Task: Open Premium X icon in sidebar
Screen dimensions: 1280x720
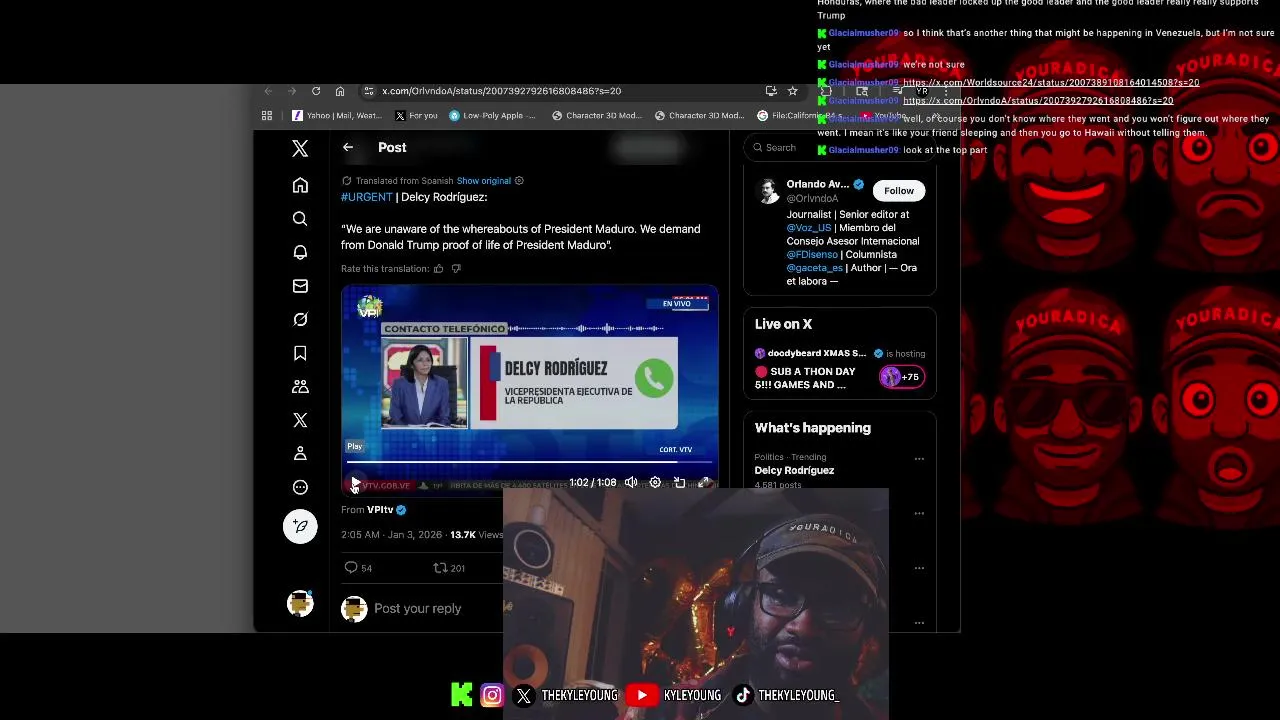Action: (300, 420)
